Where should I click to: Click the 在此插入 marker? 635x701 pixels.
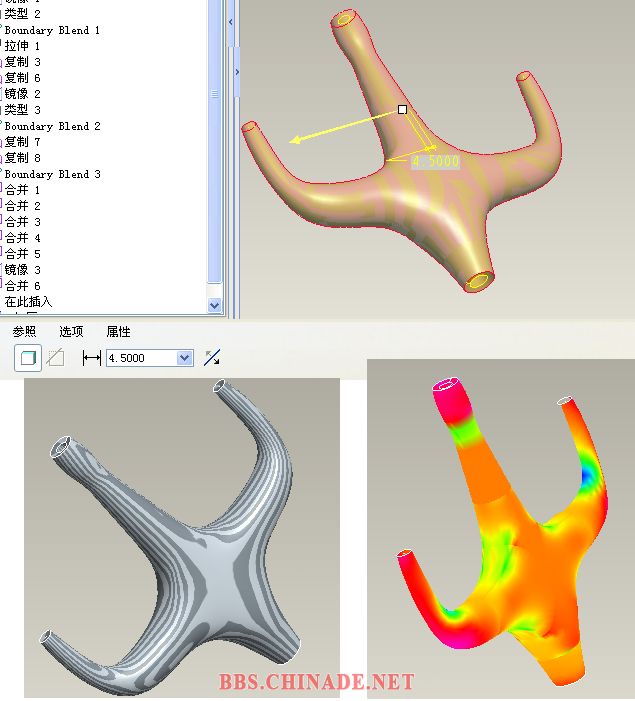pyautogui.click(x=28, y=302)
